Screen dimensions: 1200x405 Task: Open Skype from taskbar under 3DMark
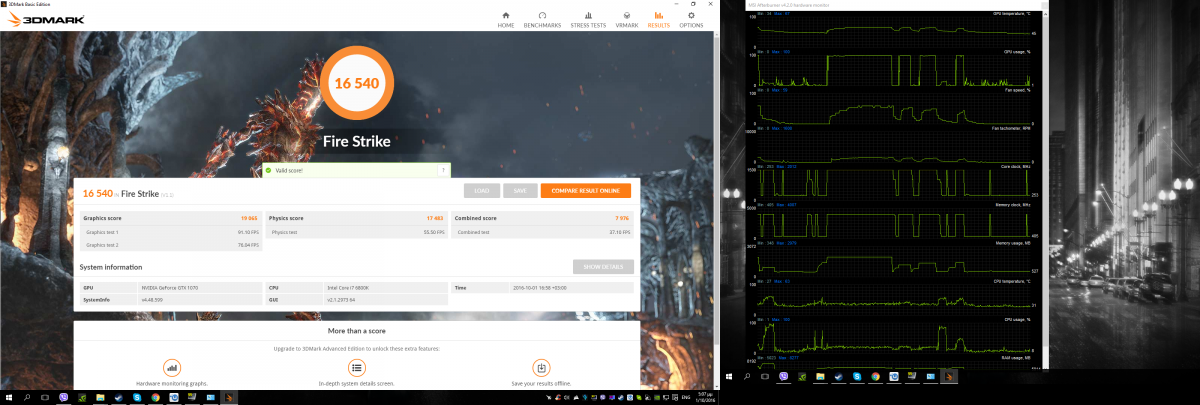137,398
